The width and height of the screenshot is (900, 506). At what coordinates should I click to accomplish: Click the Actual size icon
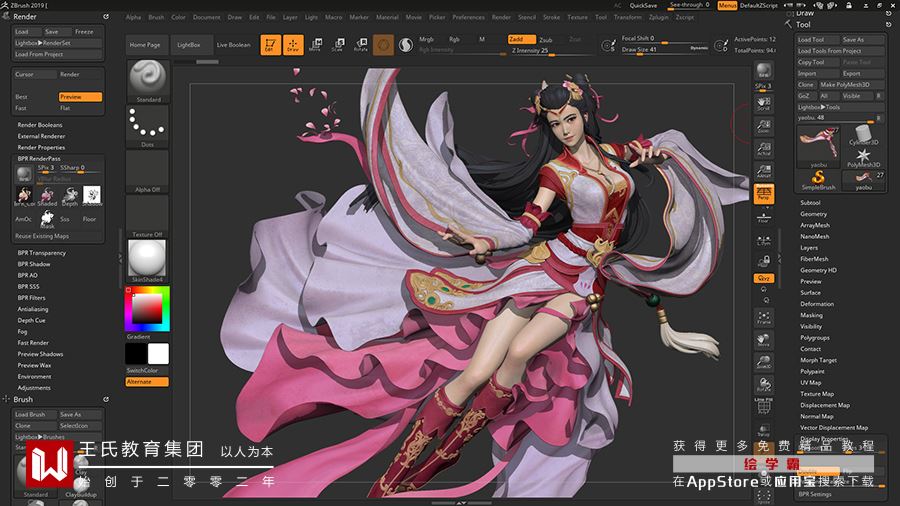coord(763,149)
